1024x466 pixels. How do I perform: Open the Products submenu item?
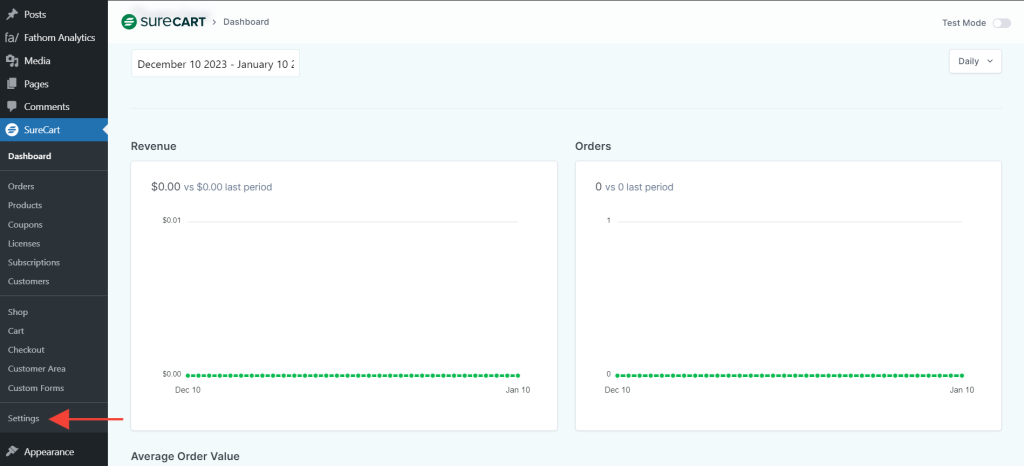(x=25, y=205)
